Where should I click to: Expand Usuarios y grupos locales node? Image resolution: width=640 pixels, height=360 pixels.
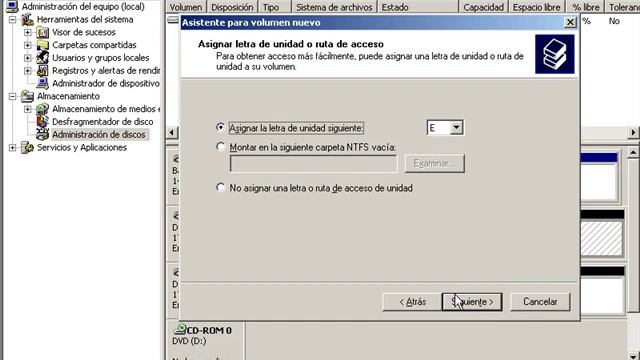(x=27, y=58)
